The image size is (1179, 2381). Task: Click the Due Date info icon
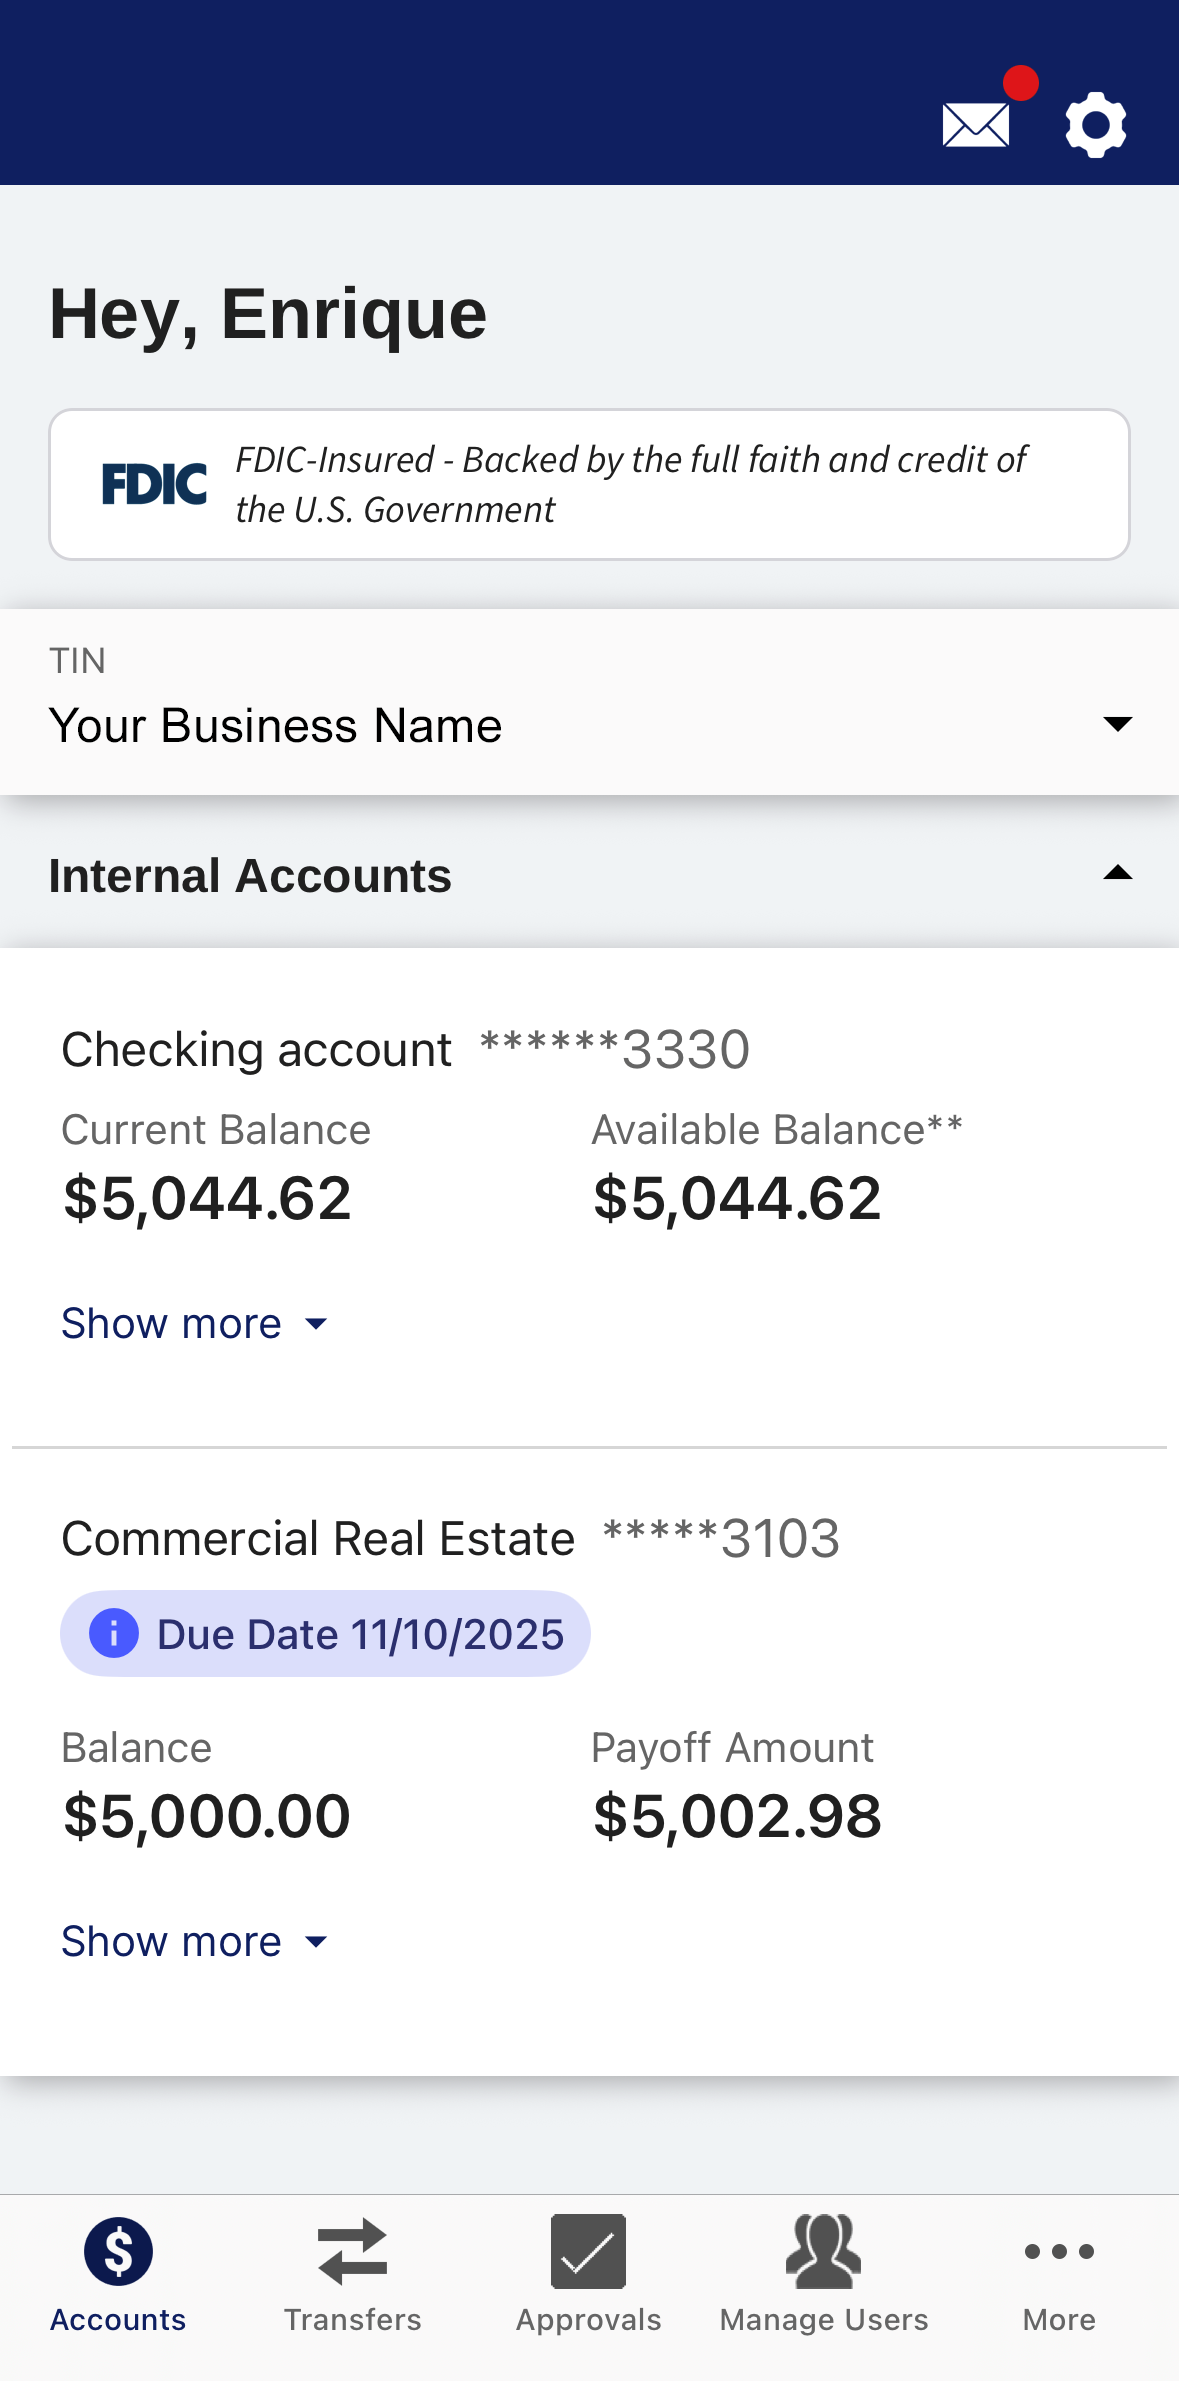(x=114, y=1634)
